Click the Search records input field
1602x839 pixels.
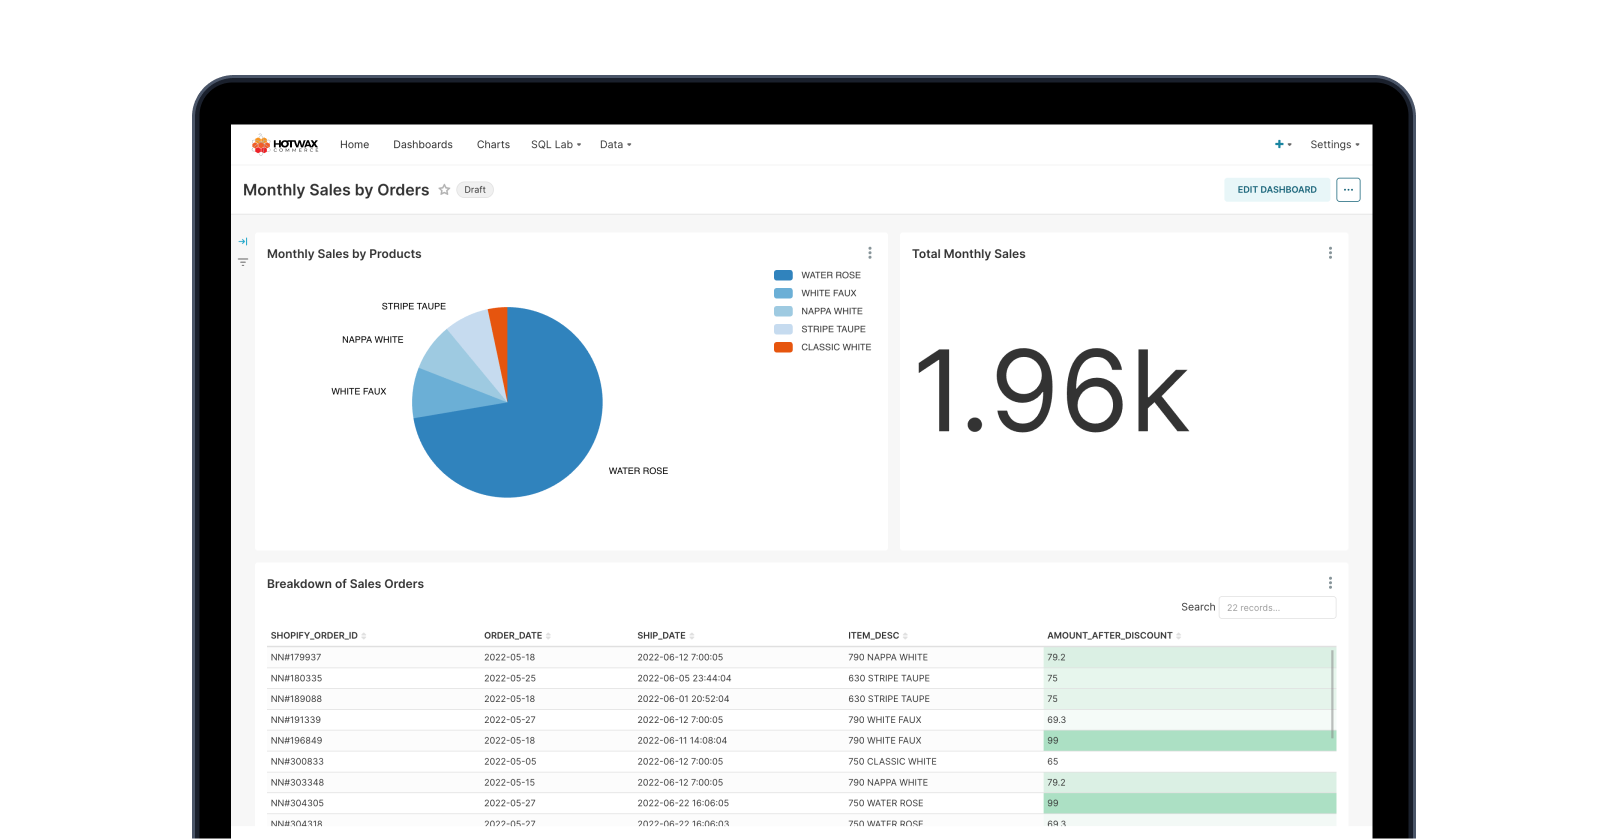coord(1277,607)
